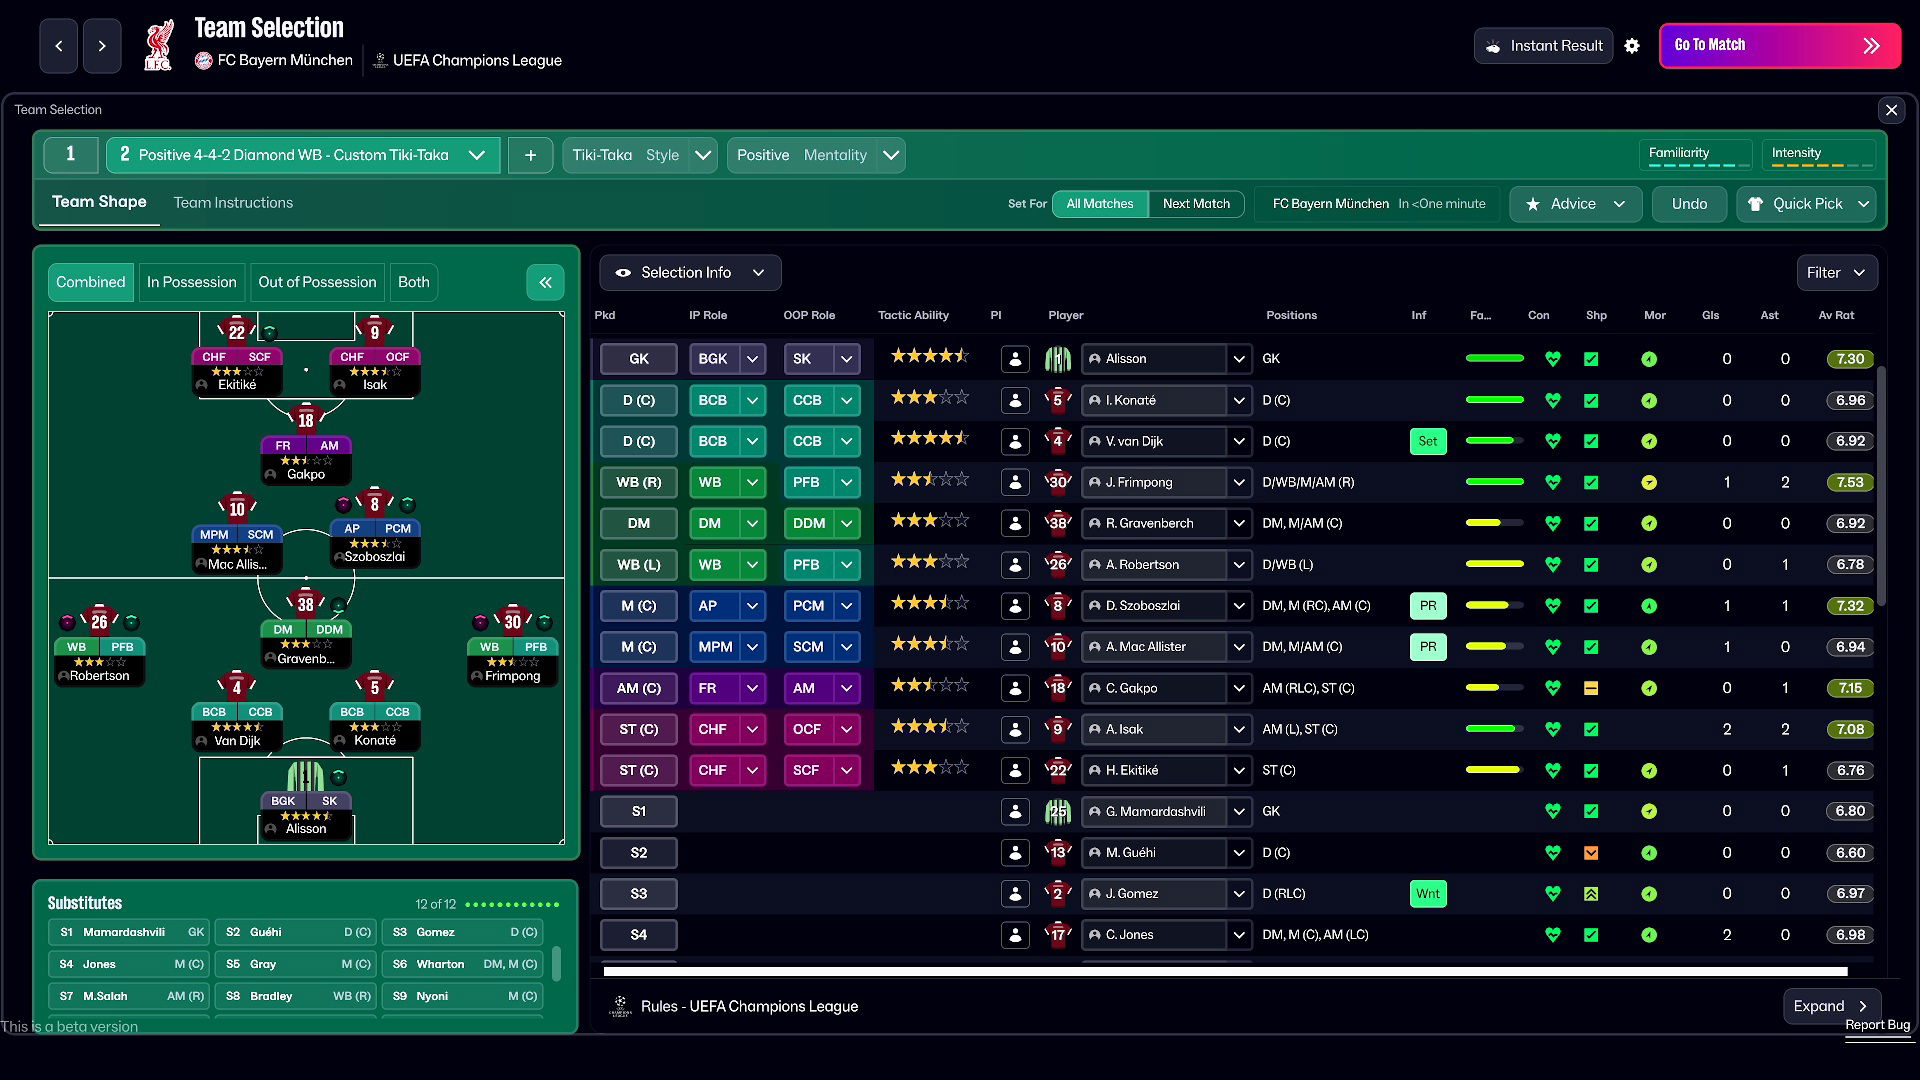Open the Tiki-Taka Style dropdown
This screenshot has height=1080, width=1920.
[638, 155]
